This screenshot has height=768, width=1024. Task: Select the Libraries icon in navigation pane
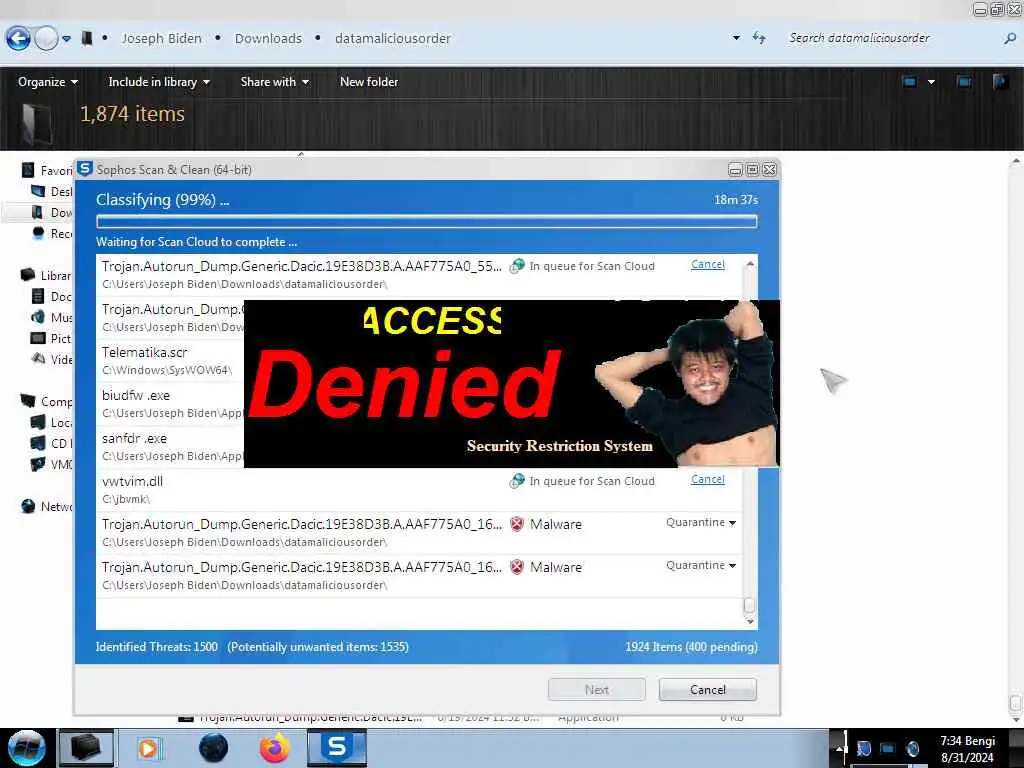click(28, 275)
